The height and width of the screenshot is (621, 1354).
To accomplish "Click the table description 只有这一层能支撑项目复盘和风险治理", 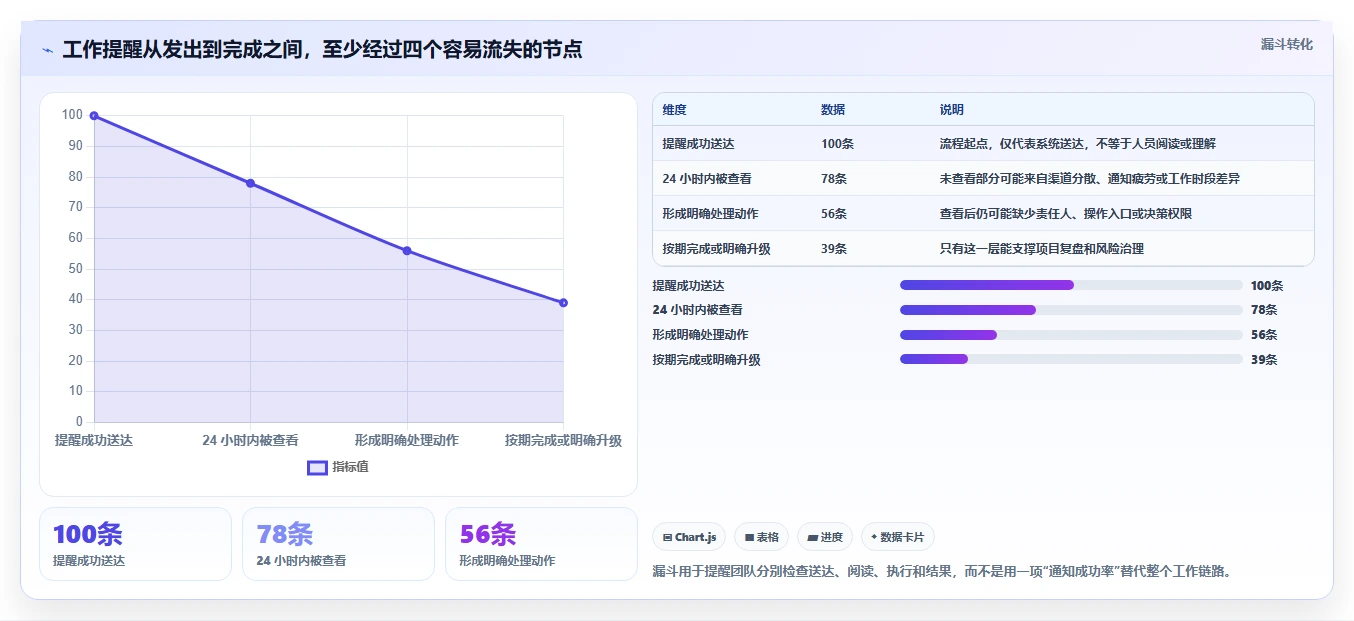I will (x=1041, y=249).
